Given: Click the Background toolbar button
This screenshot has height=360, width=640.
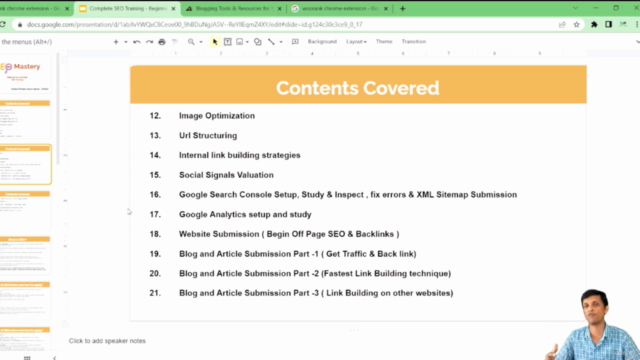Looking at the screenshot, I should pos(322,42).
